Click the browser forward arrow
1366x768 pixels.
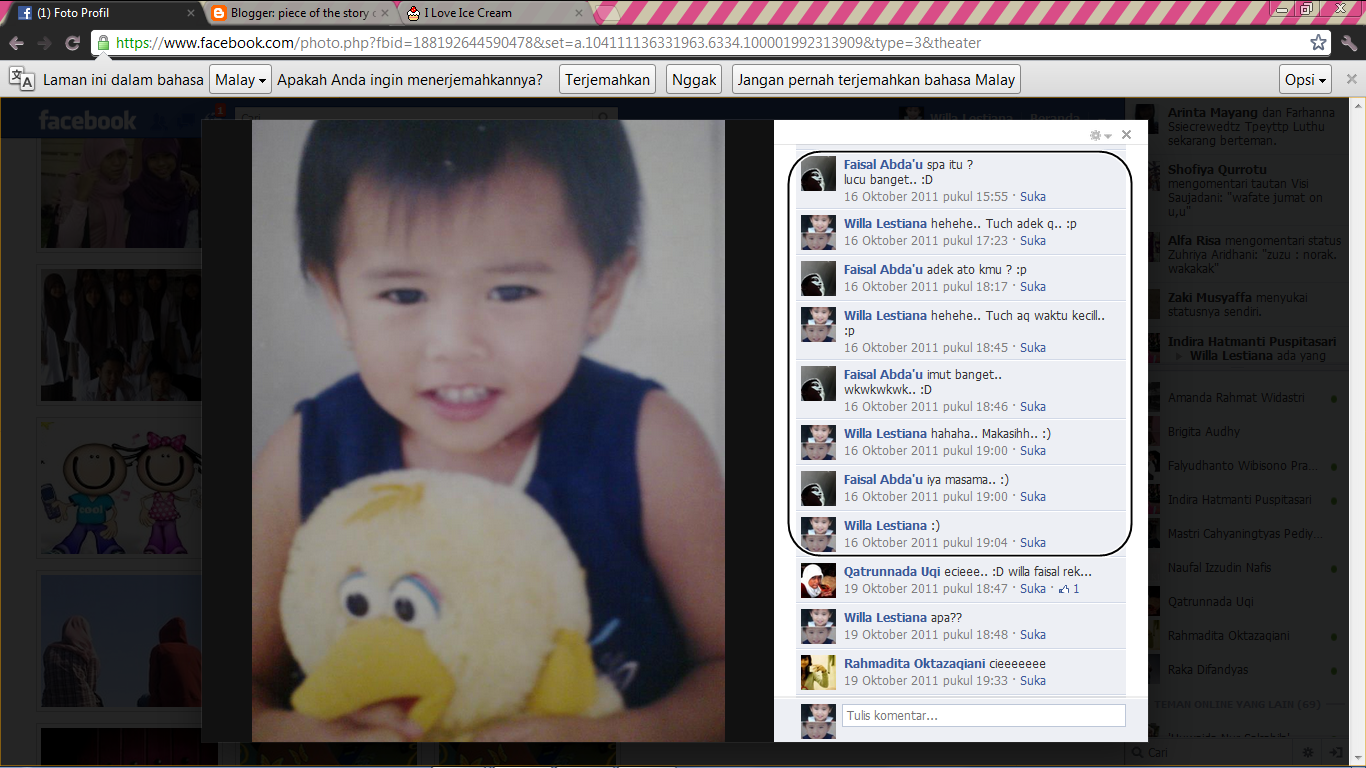pos(44,43)
